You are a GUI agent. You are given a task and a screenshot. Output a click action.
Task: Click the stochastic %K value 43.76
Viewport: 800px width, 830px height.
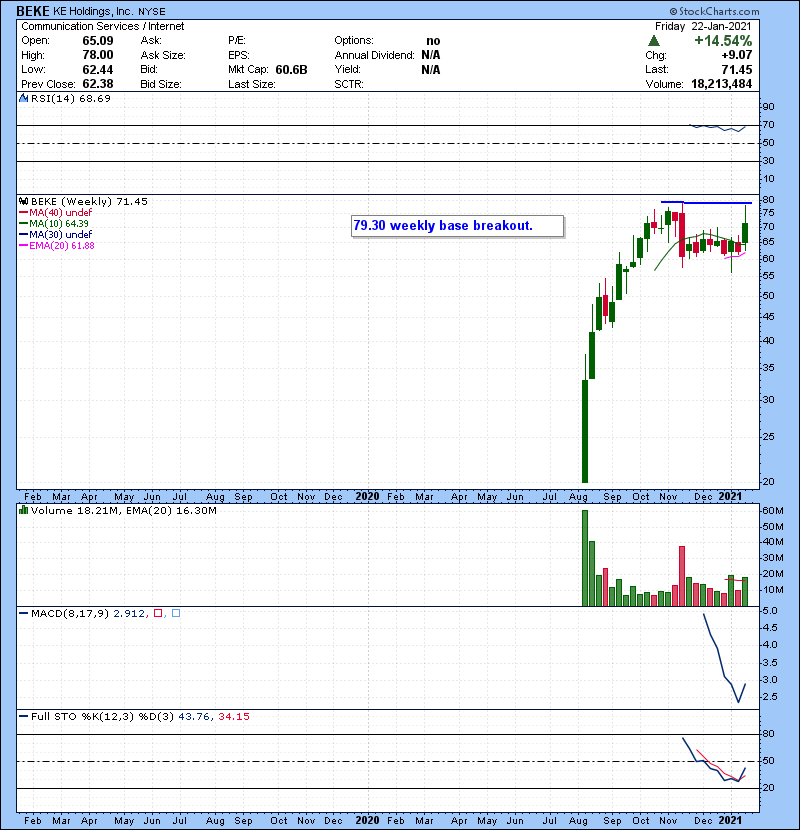pos(194,717)
